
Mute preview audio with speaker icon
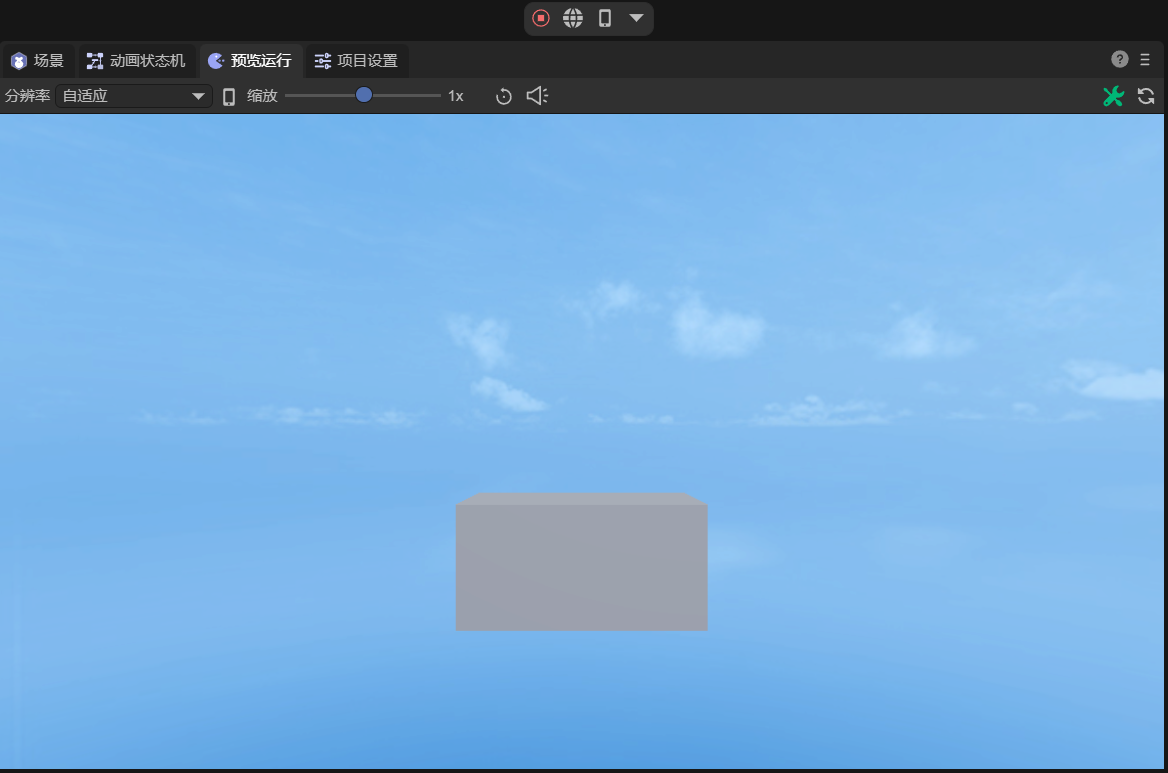tap(537, 96)
